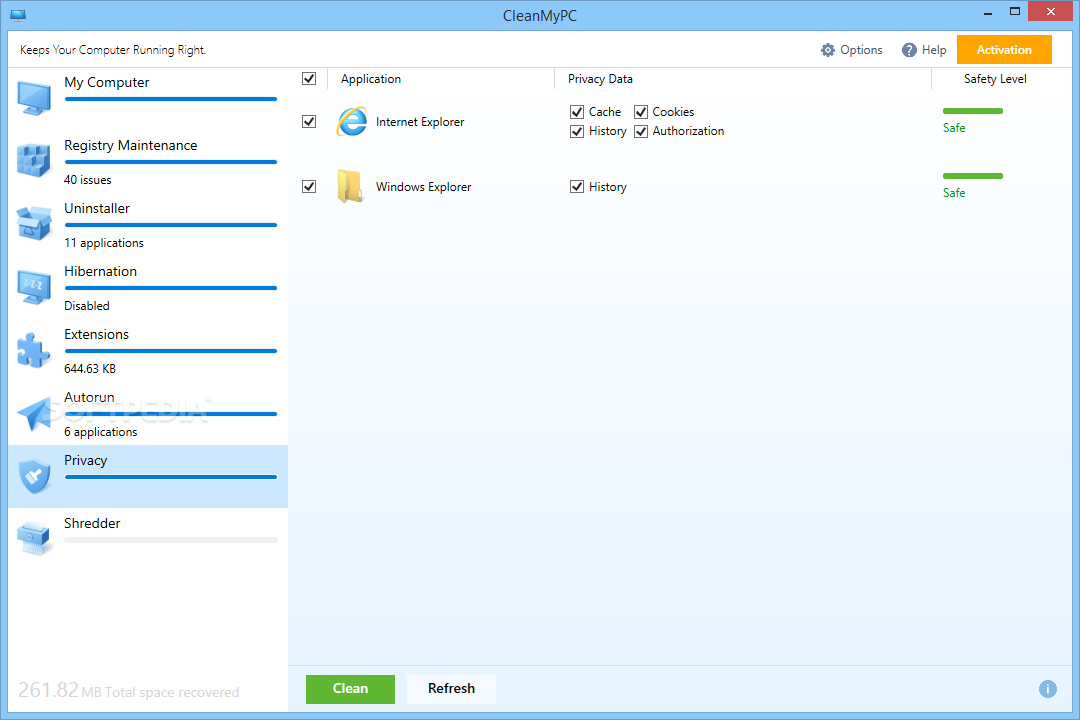Click the Safety Level column header

tap(995, 79)
